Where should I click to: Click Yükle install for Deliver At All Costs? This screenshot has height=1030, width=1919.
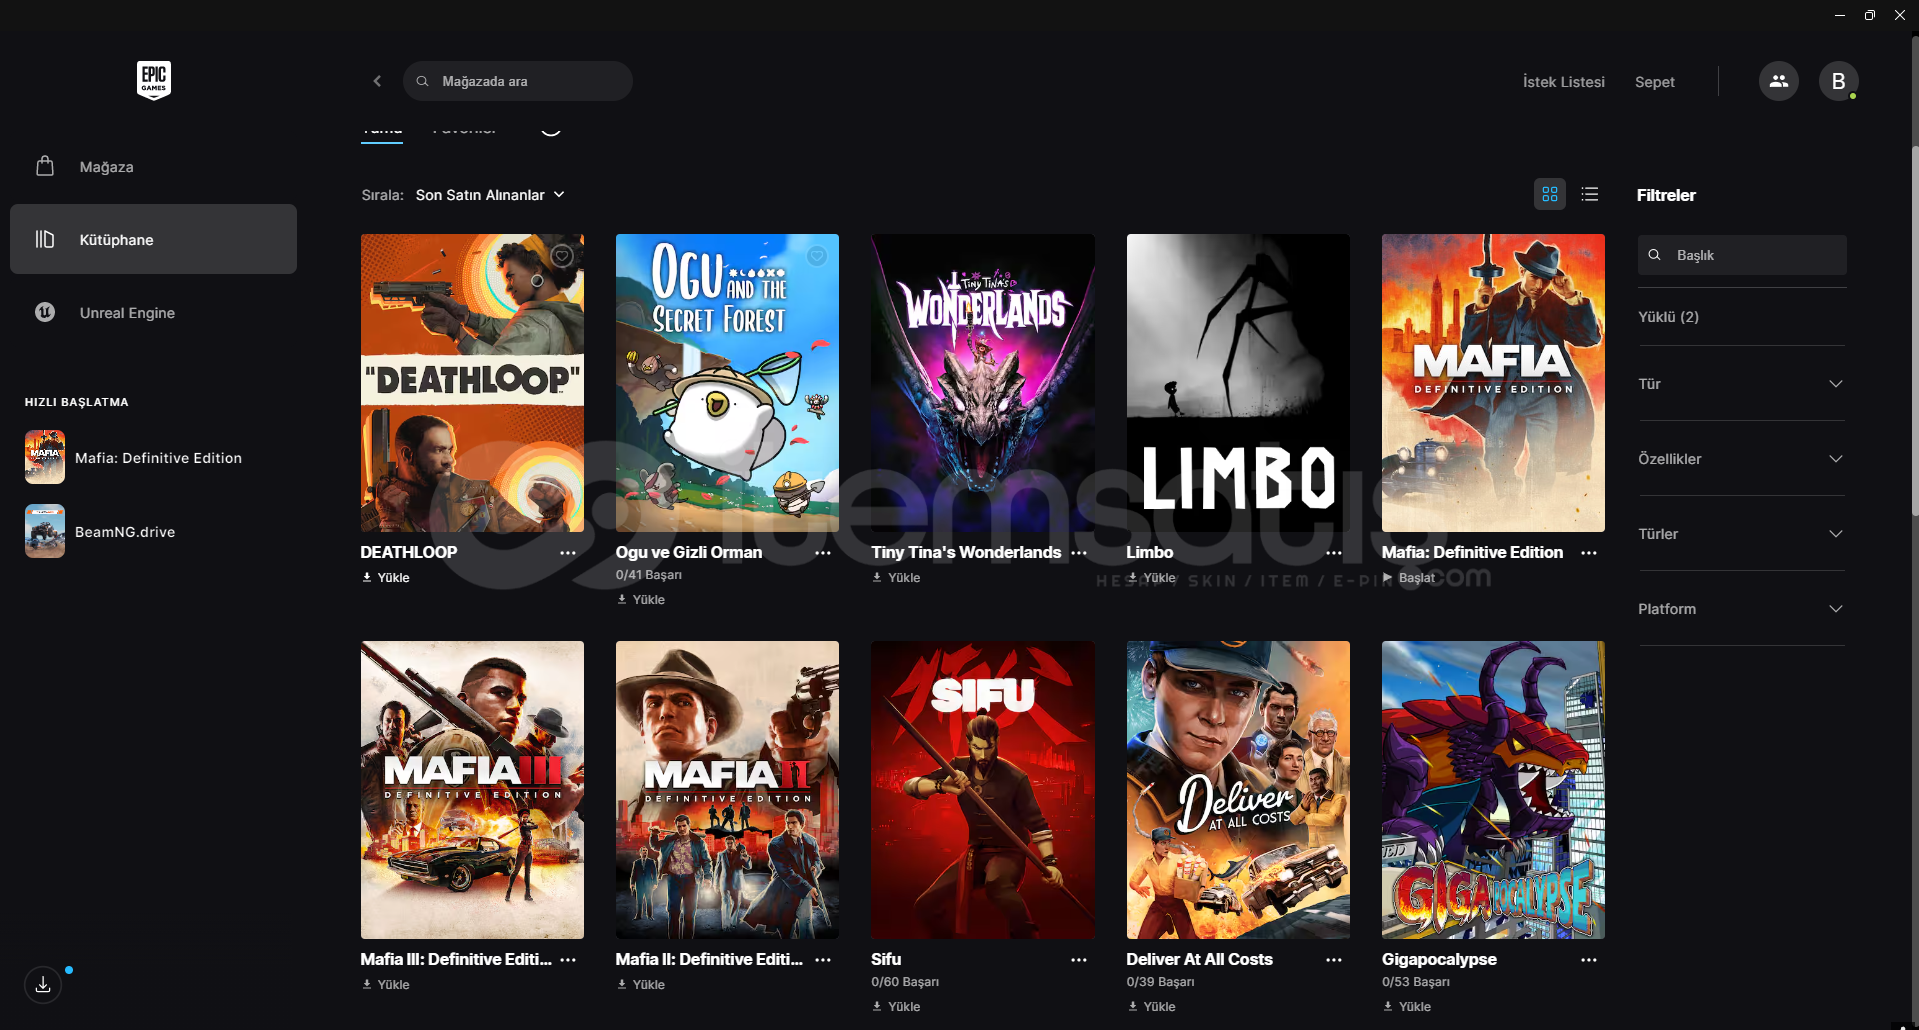point(1151,1007)
